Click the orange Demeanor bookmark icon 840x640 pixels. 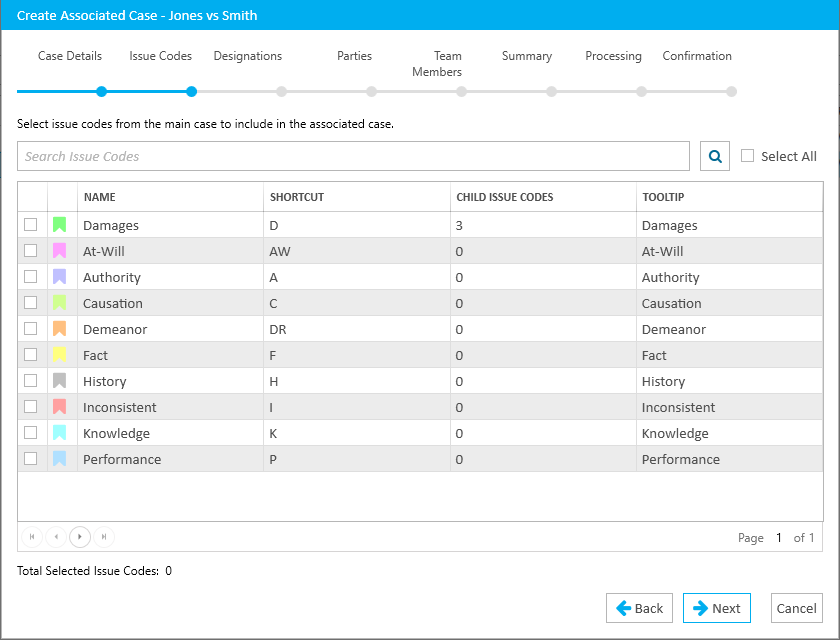[x=60, y=329]
